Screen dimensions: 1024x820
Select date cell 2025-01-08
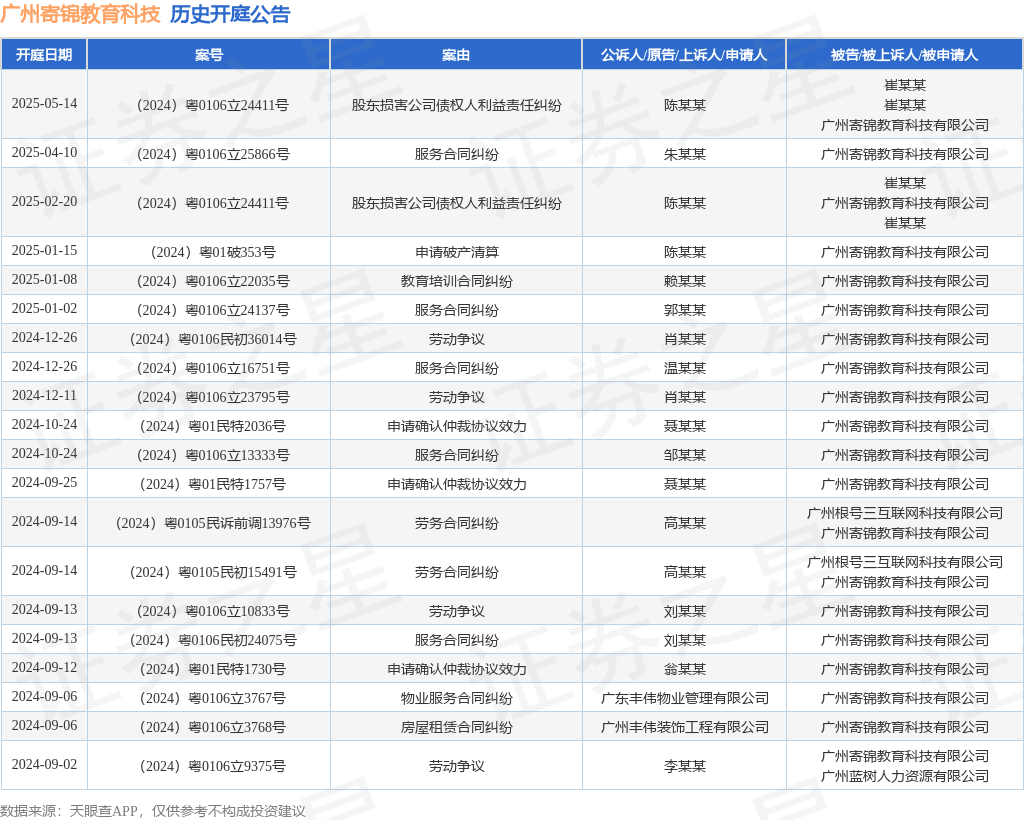(44, 279)
